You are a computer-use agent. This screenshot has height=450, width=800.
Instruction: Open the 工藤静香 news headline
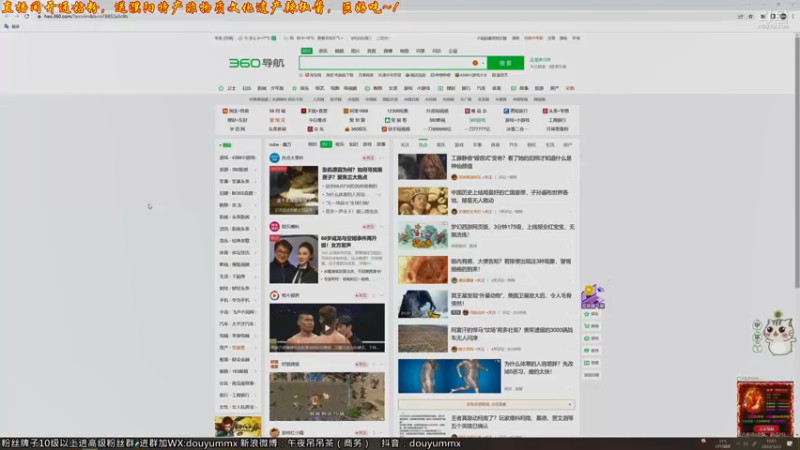pyautogui.click(x=511, y=162)
